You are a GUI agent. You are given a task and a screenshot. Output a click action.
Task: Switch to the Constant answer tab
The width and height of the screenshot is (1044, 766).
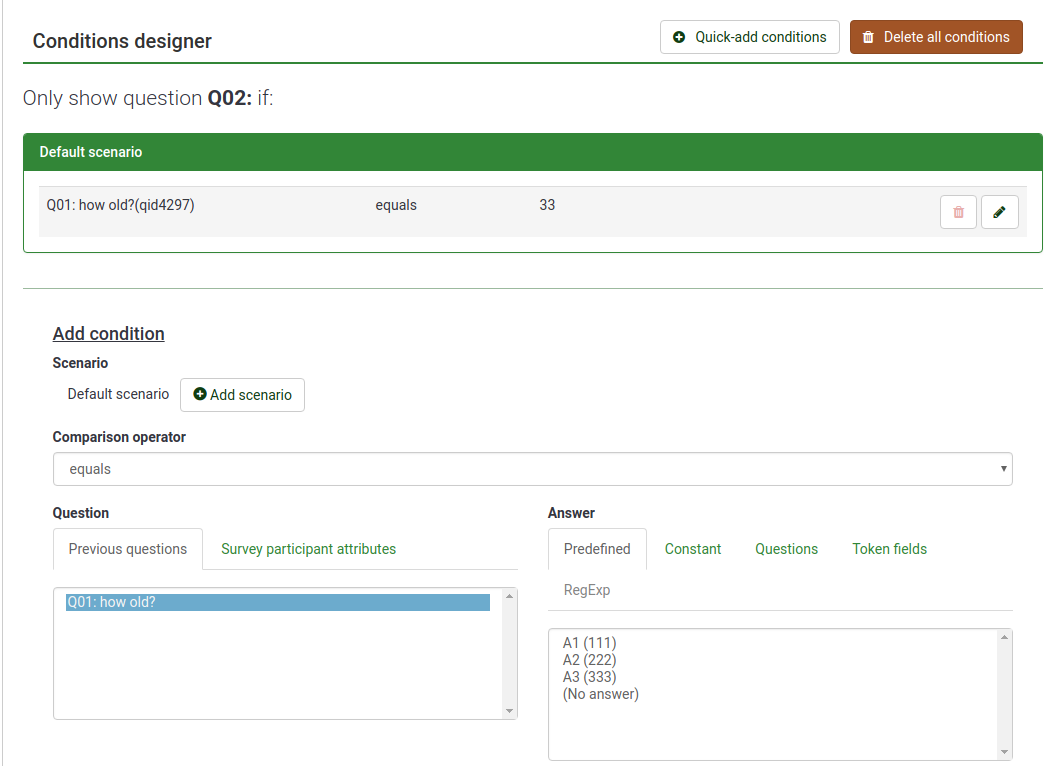(693, 549)
